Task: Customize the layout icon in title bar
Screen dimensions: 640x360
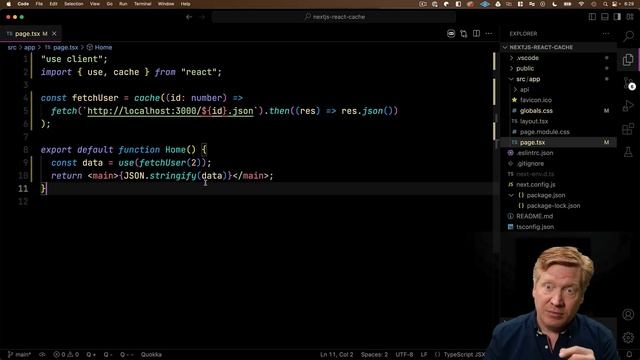Action: 630,17
